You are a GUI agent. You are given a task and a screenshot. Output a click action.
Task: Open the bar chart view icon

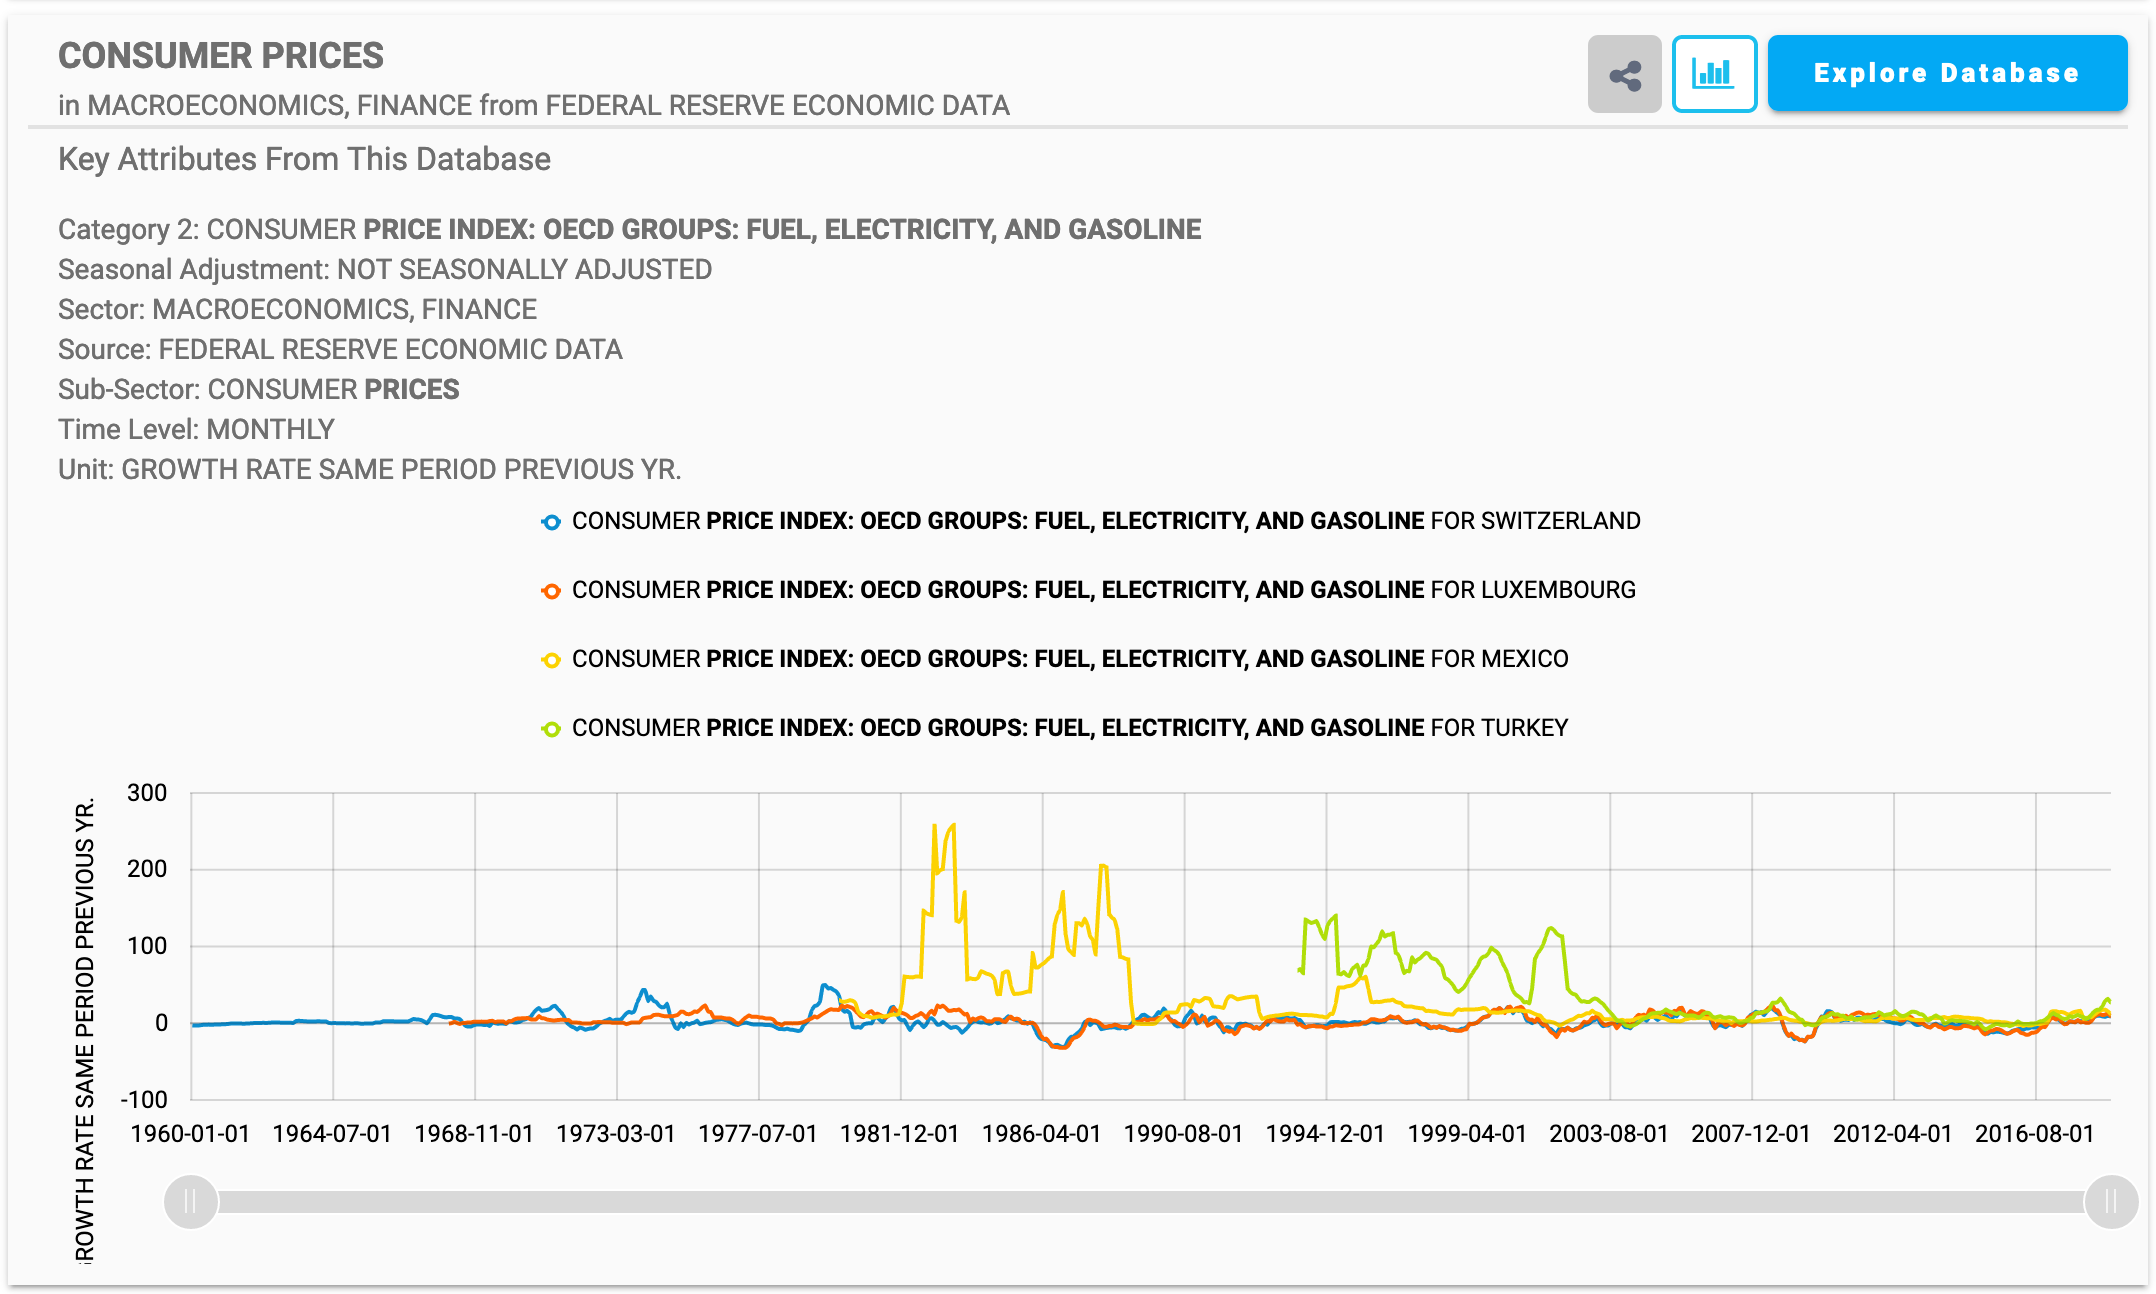1714,74
